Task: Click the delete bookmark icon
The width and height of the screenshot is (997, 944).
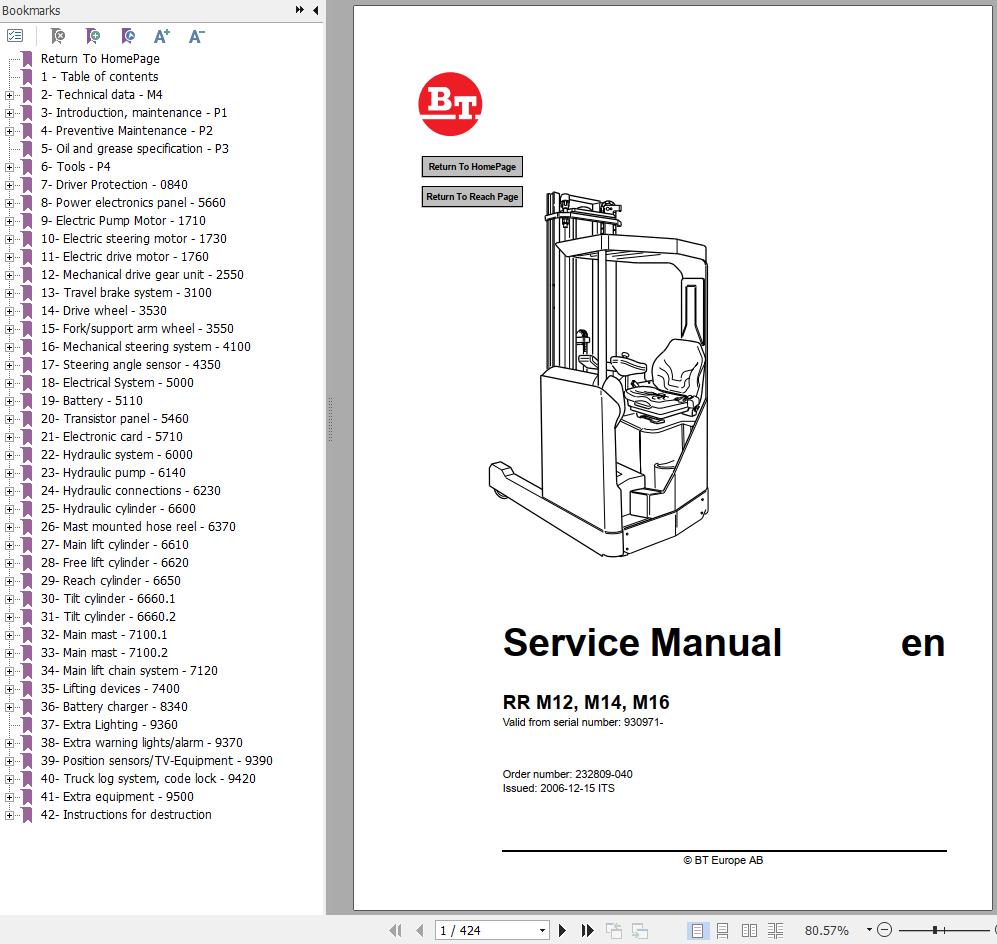Action: [x=58, y=36]
